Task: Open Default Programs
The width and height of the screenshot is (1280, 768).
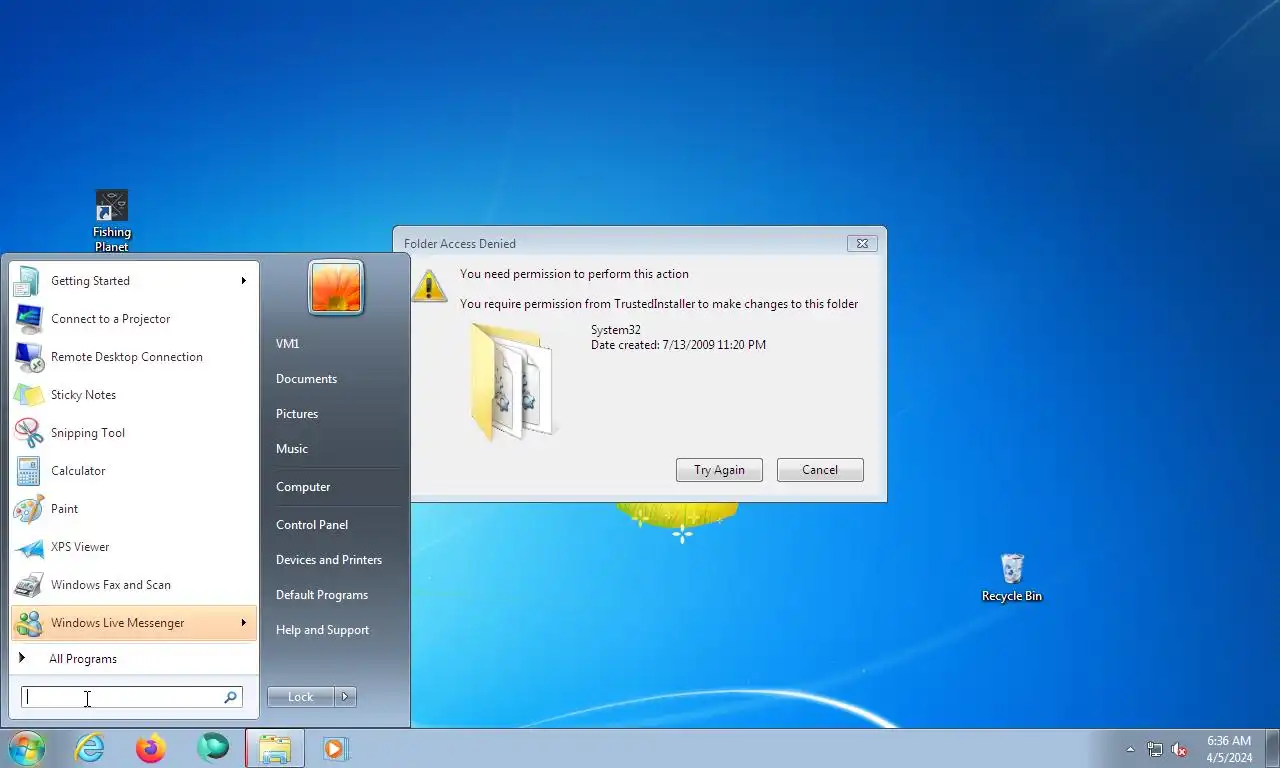Action: (x=322, y=595)
